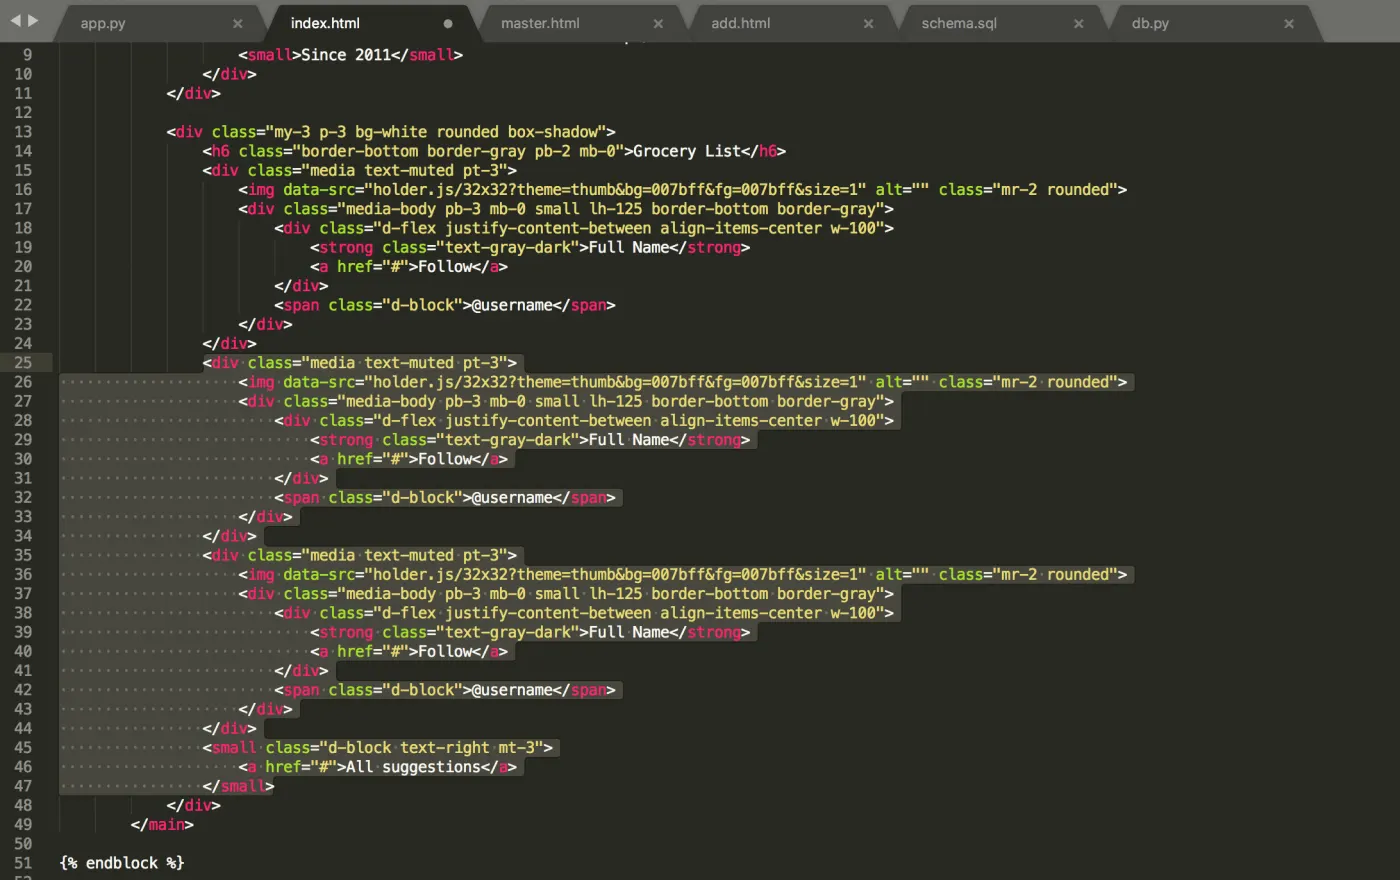Viewport: 1400px width, 880px height.
Task: Click line number 35 in the gutter
Action: (23, 555)
